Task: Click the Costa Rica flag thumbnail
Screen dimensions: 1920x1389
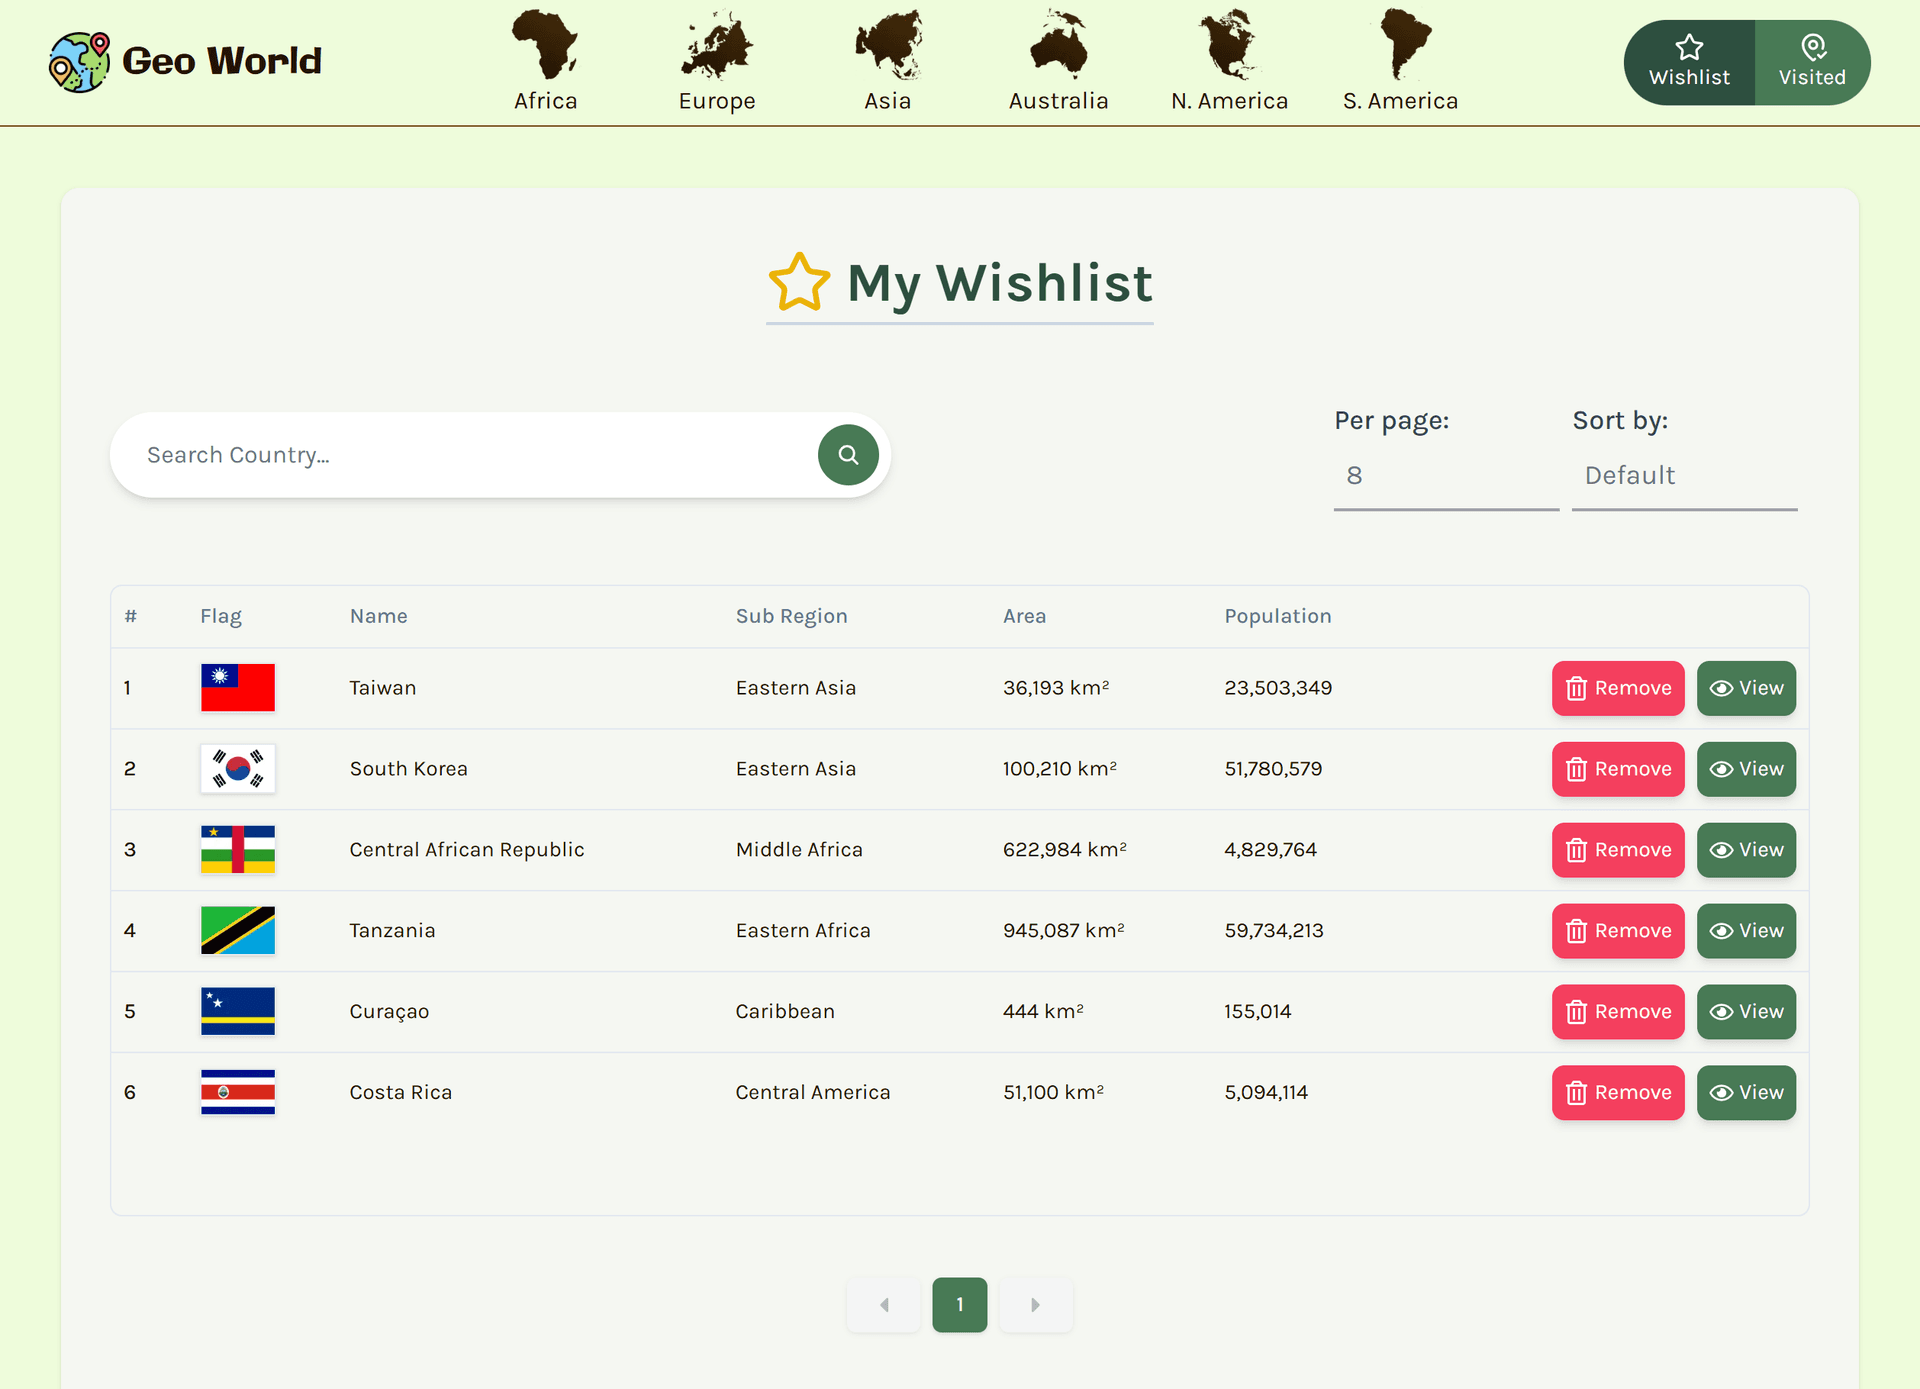Action: coord(238,1093)
